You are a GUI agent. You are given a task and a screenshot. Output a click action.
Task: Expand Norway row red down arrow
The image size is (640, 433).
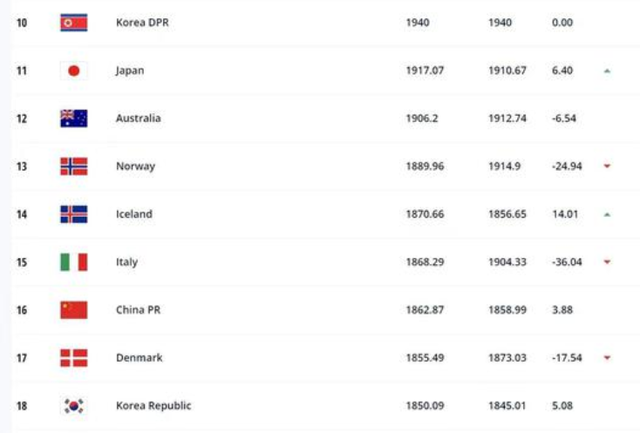pyautogui.click(x=607, y=167)
